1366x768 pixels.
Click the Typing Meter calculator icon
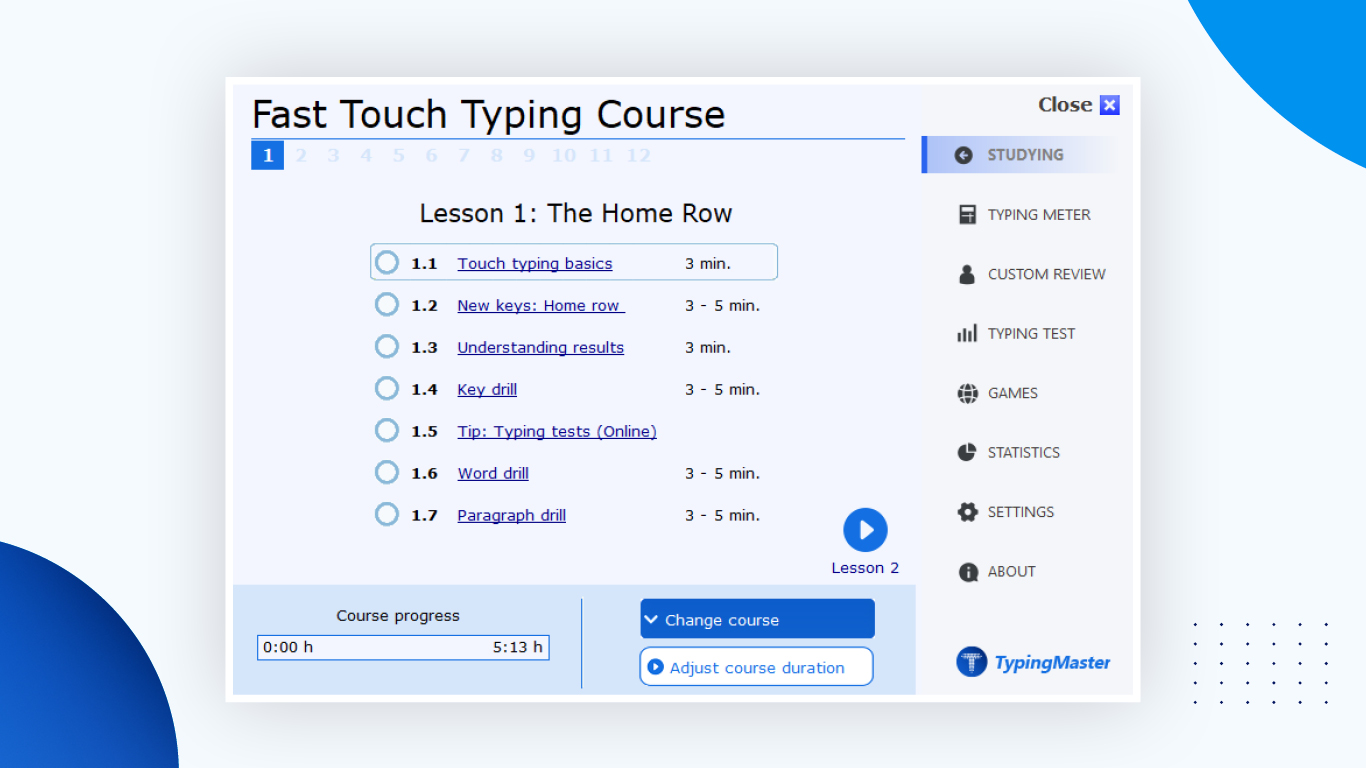coord(967,215)
